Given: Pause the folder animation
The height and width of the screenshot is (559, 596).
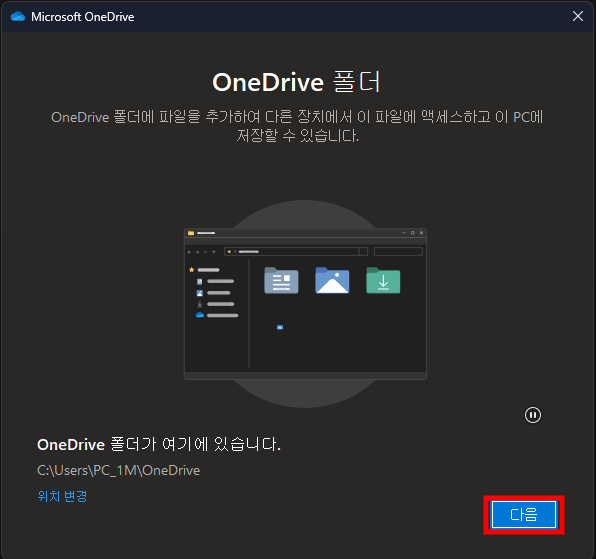Looking at the screenshot, I should pos(533,415).
